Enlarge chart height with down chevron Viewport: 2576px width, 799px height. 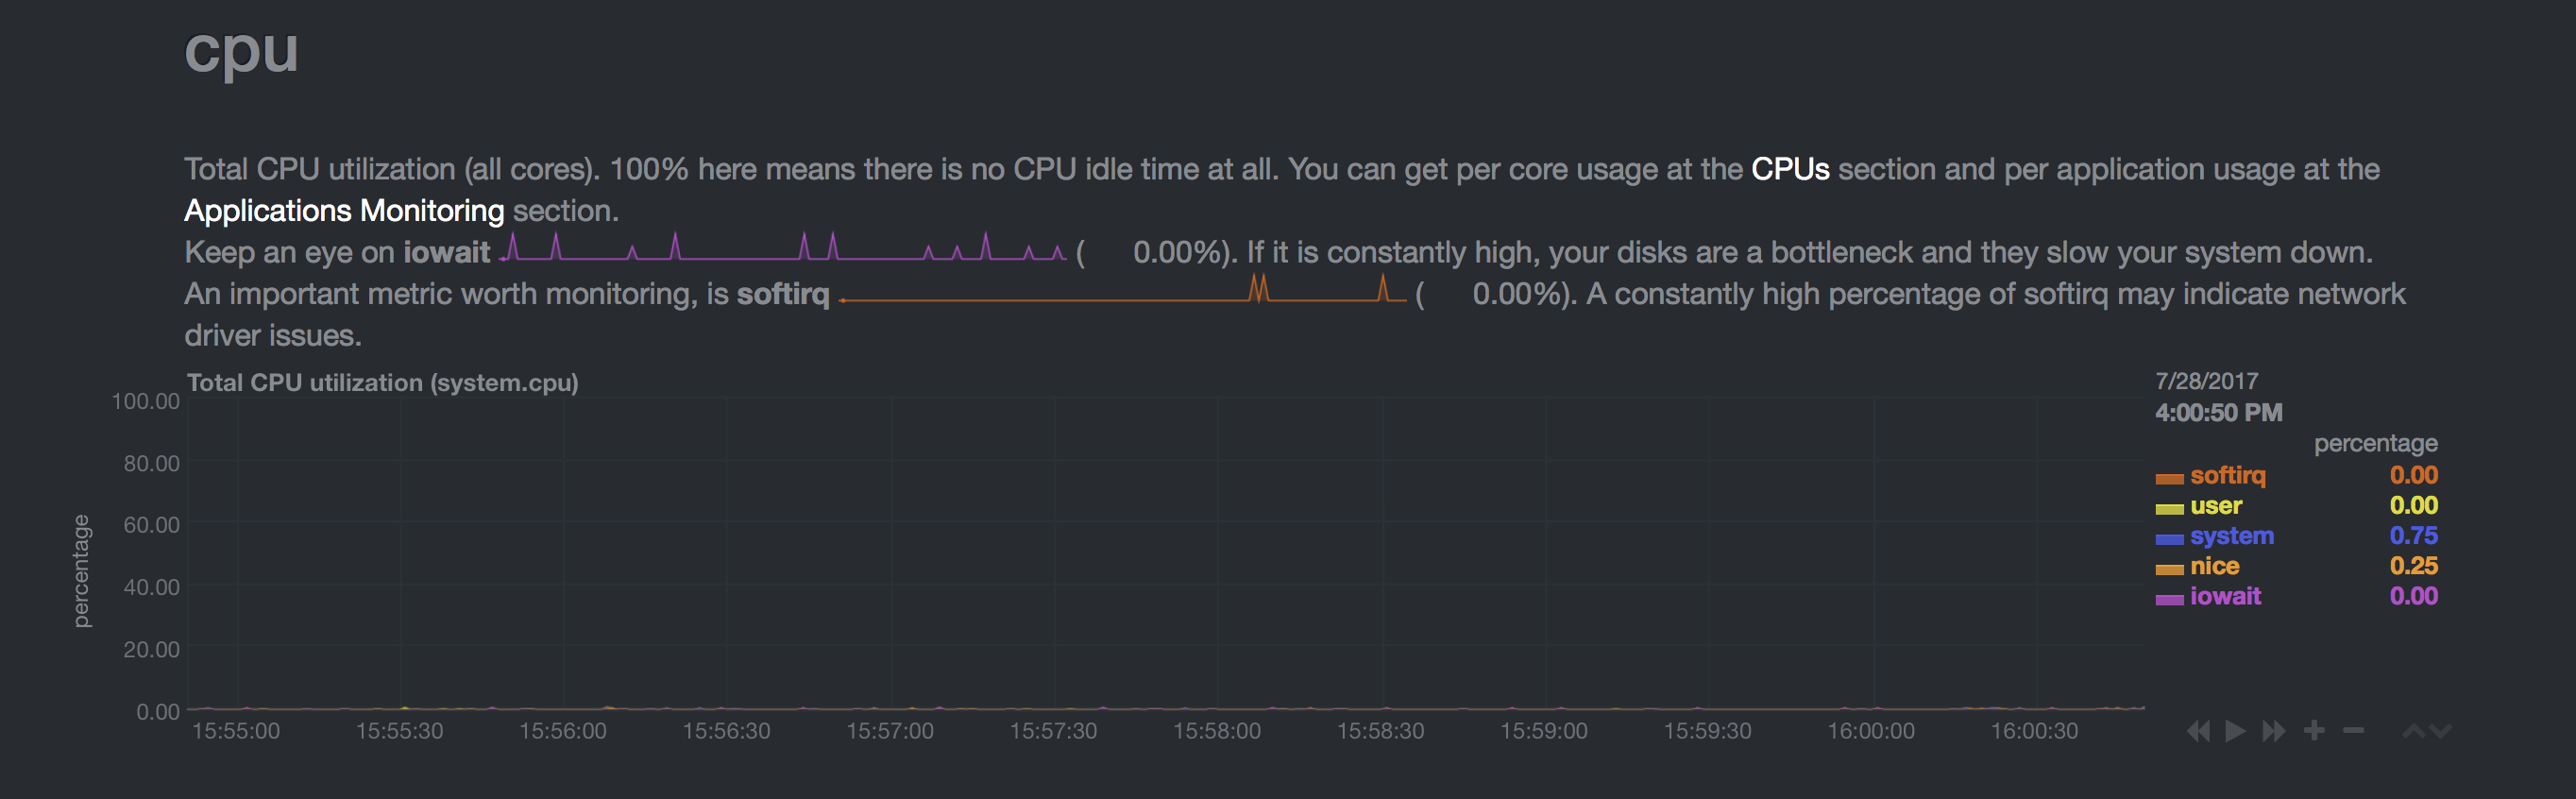(2441, 731)
